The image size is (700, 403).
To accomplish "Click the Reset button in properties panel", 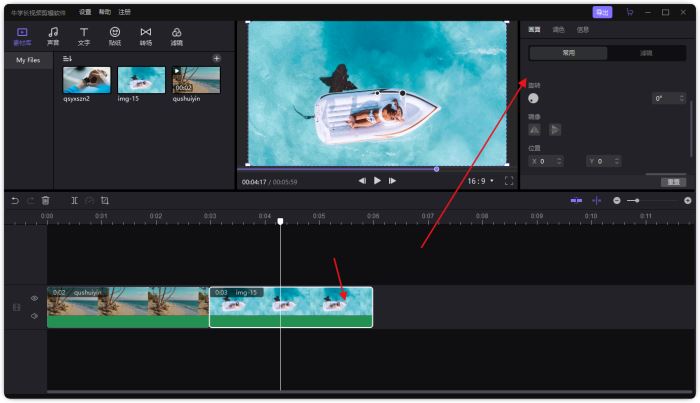I will (673, 182).
